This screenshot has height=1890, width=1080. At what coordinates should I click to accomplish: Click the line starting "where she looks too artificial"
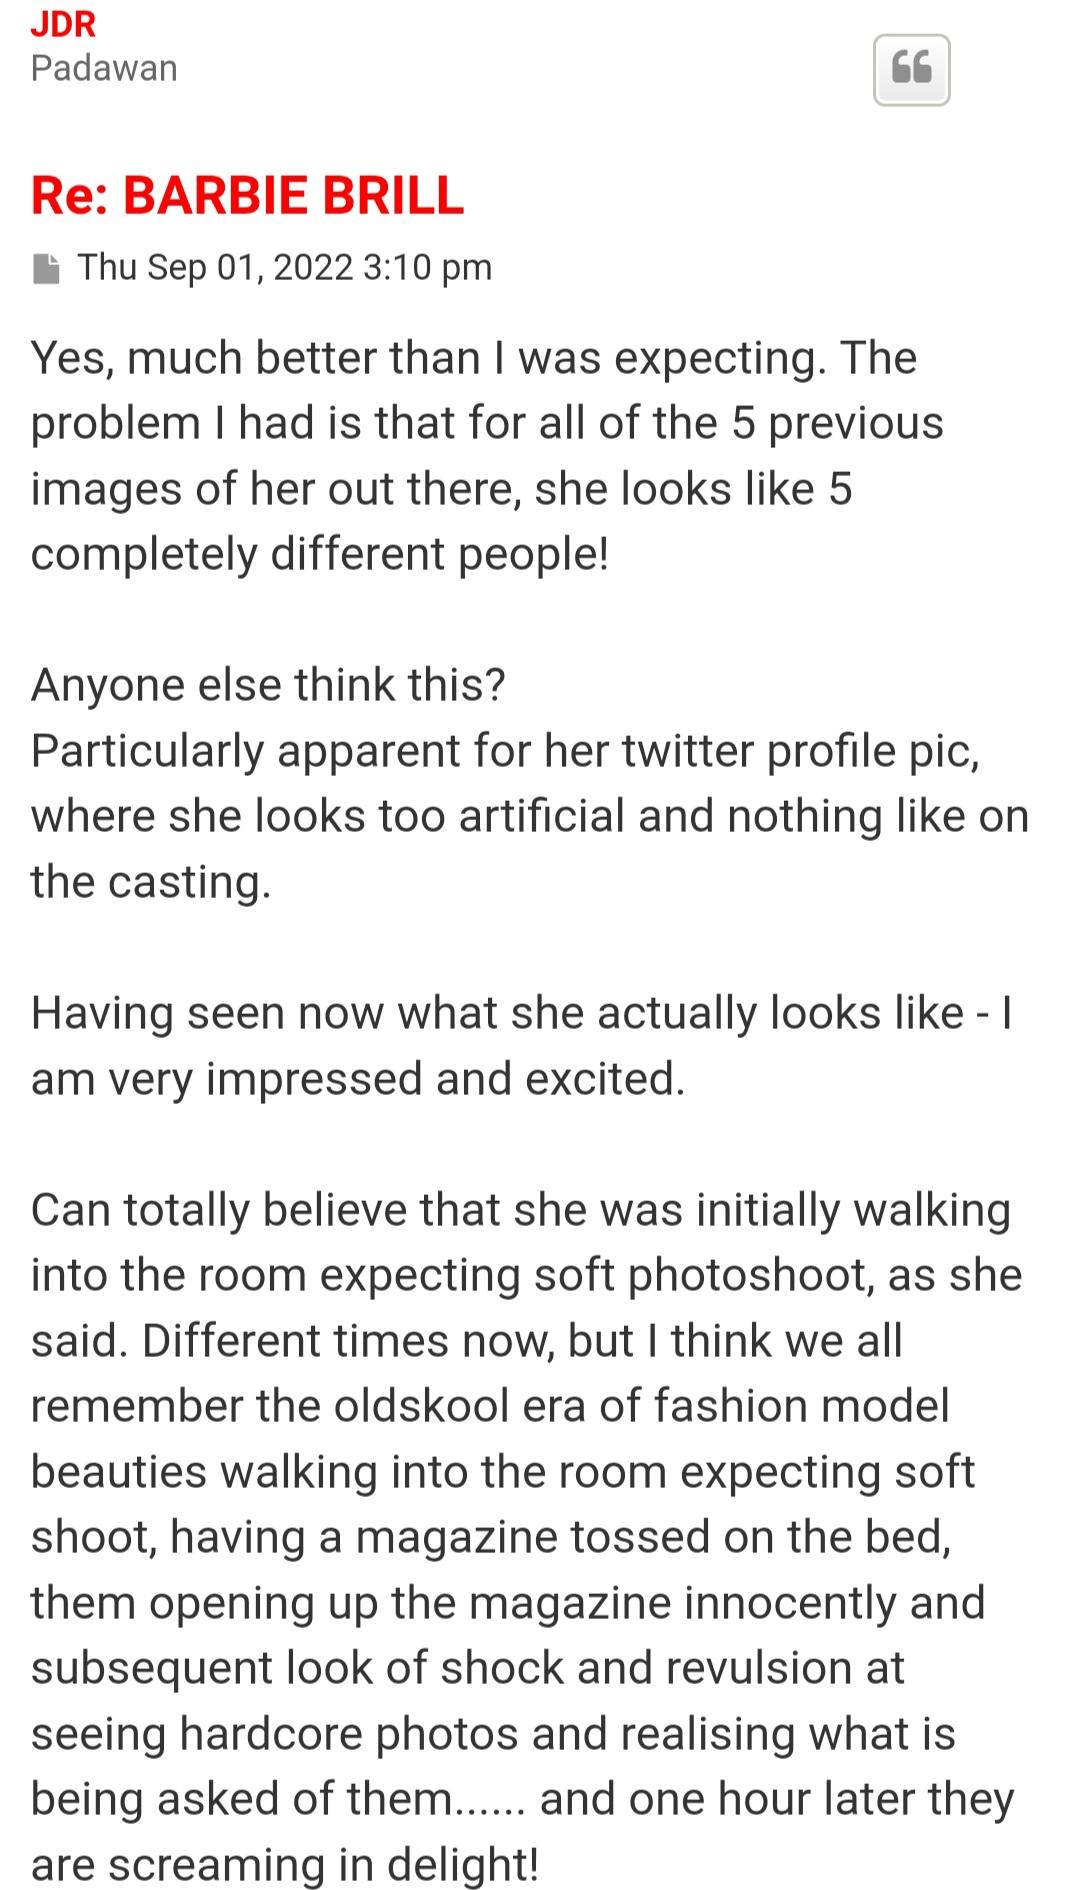[530, 816]
